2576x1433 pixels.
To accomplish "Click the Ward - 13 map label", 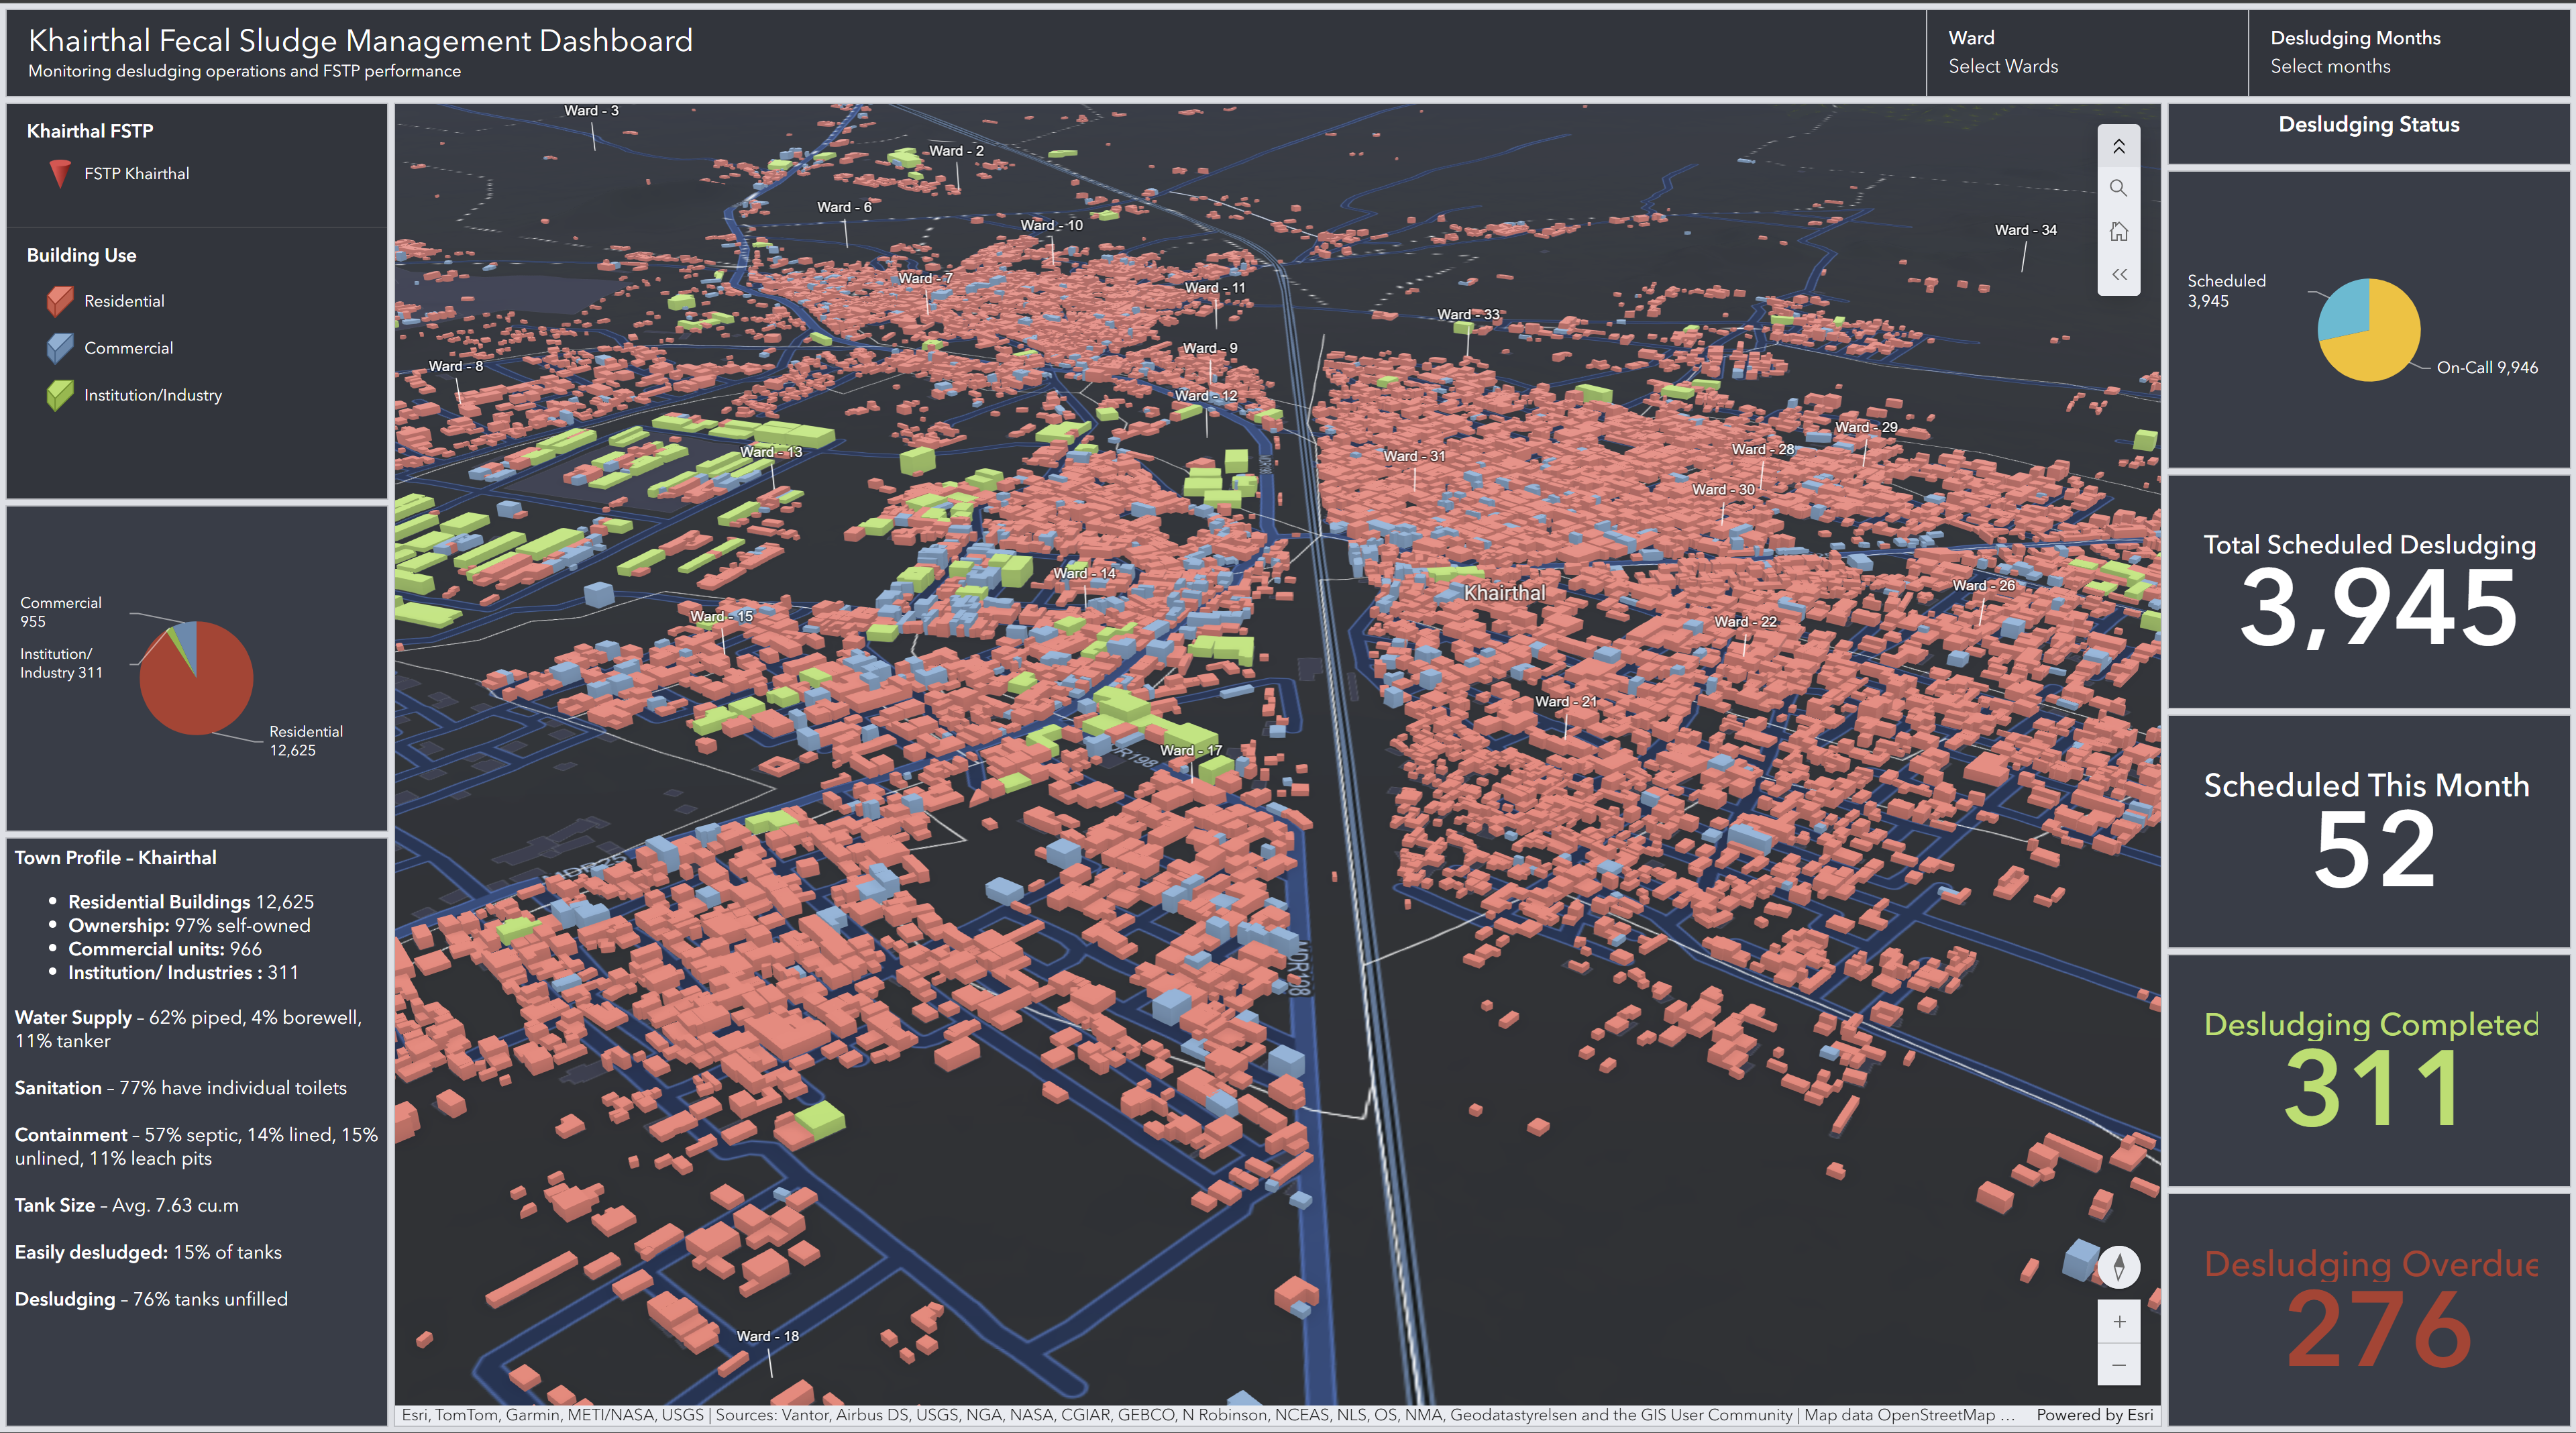I will click(x=771, y=452).
